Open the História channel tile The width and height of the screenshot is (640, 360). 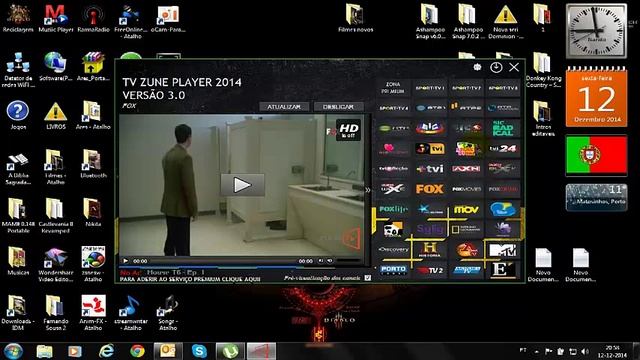click(x=430, y=250)
